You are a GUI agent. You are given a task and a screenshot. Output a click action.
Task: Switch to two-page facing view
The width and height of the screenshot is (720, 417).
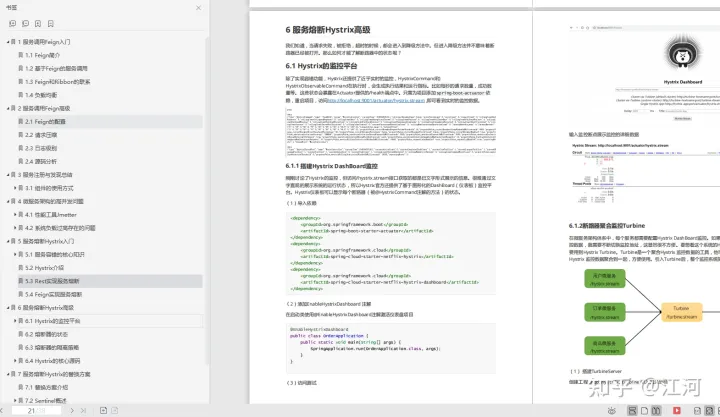[x=656, y=411]
